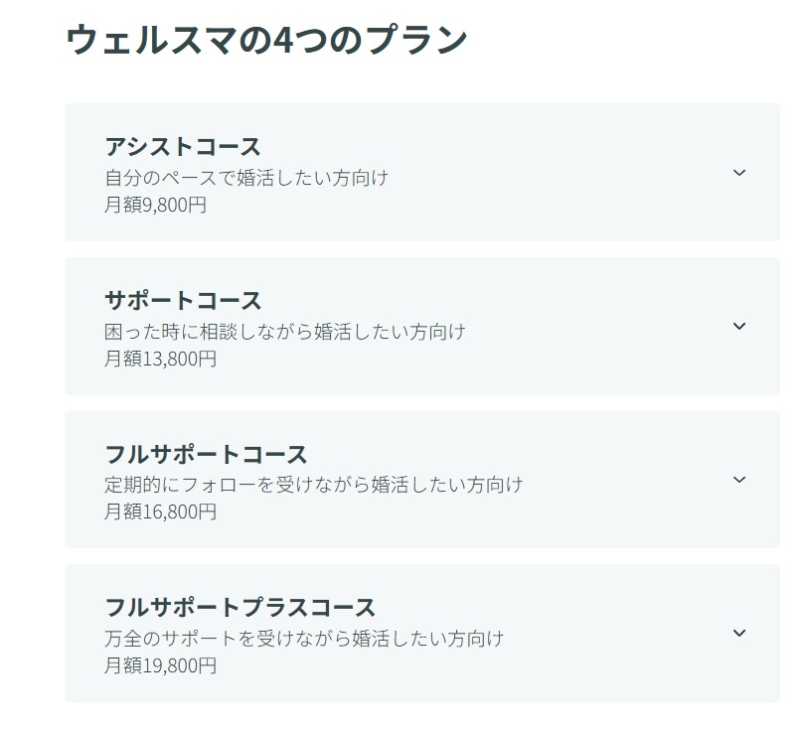Click the 月額16,800円 monthly price
This screenshot has width=800, height=730.
(x=160, y=512)
